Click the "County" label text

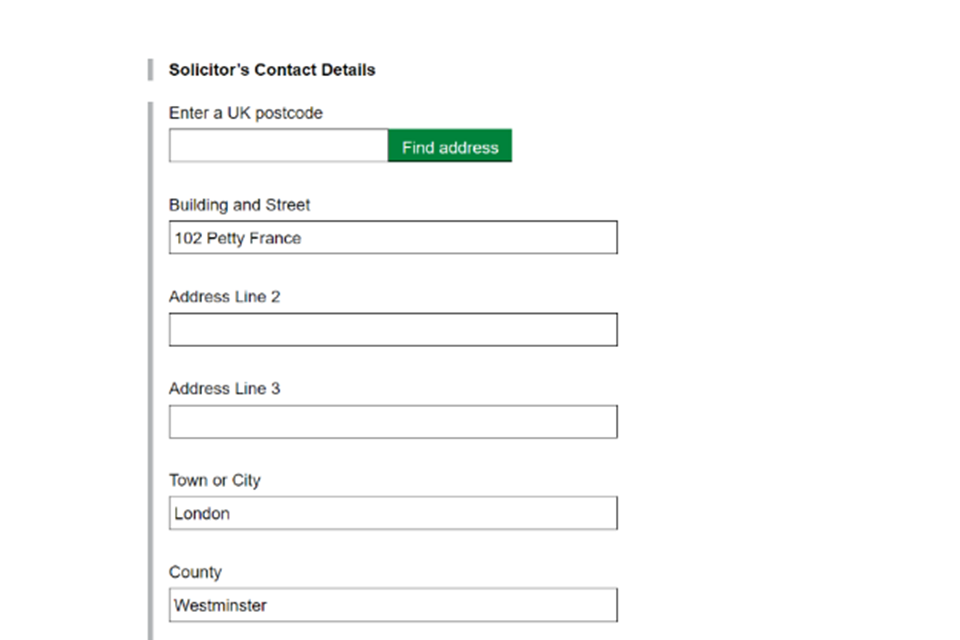click(195, 572)
